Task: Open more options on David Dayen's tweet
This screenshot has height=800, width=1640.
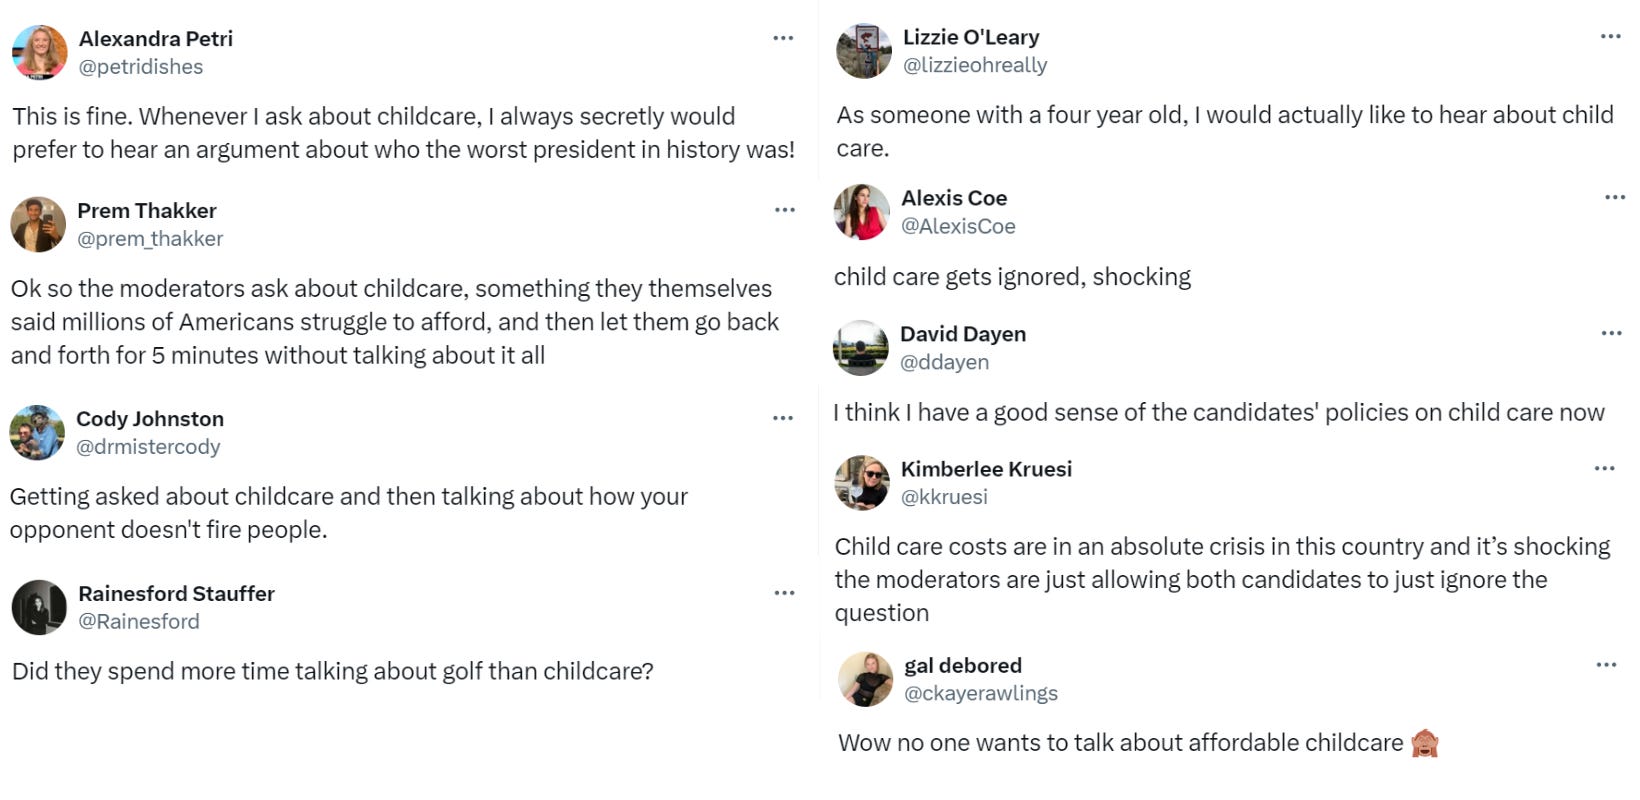Action: [1611, 333]
